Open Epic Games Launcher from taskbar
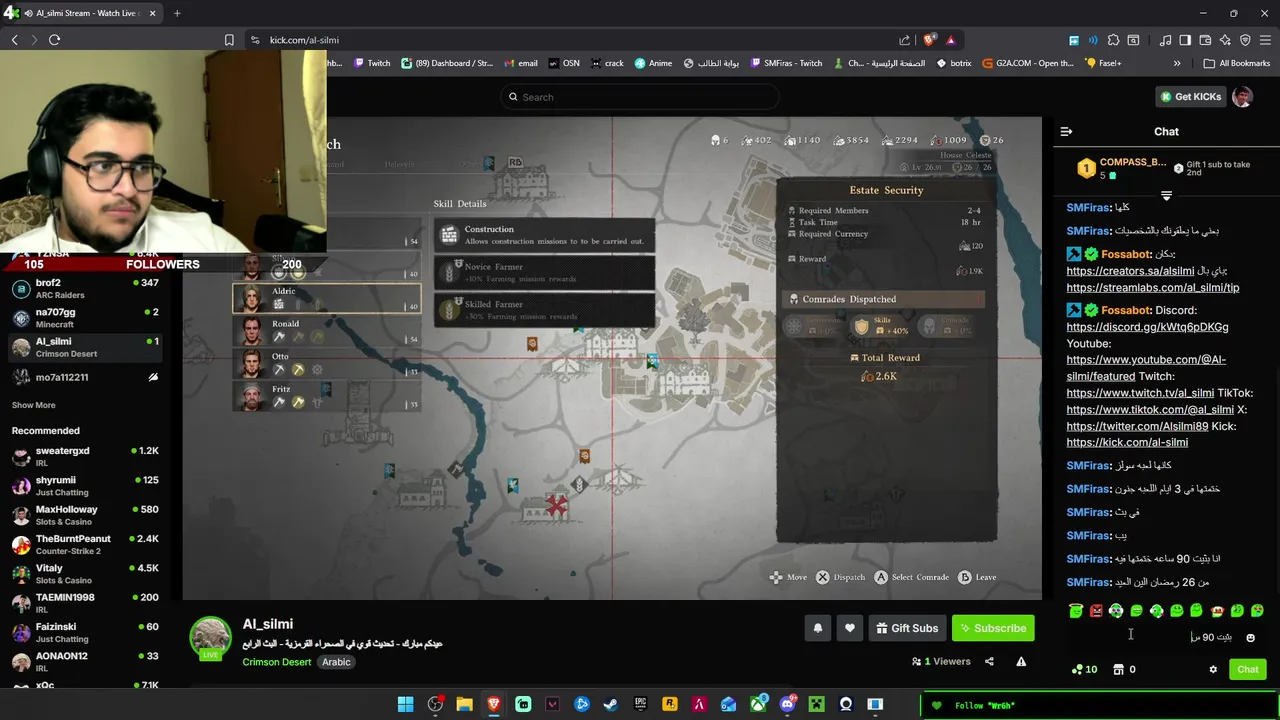 (640, 704)
